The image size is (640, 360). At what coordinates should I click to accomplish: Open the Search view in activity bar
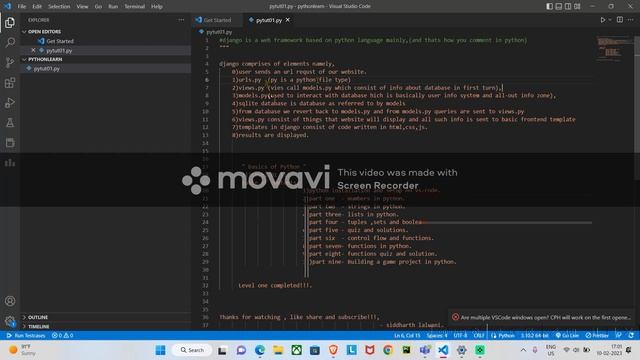10,42
